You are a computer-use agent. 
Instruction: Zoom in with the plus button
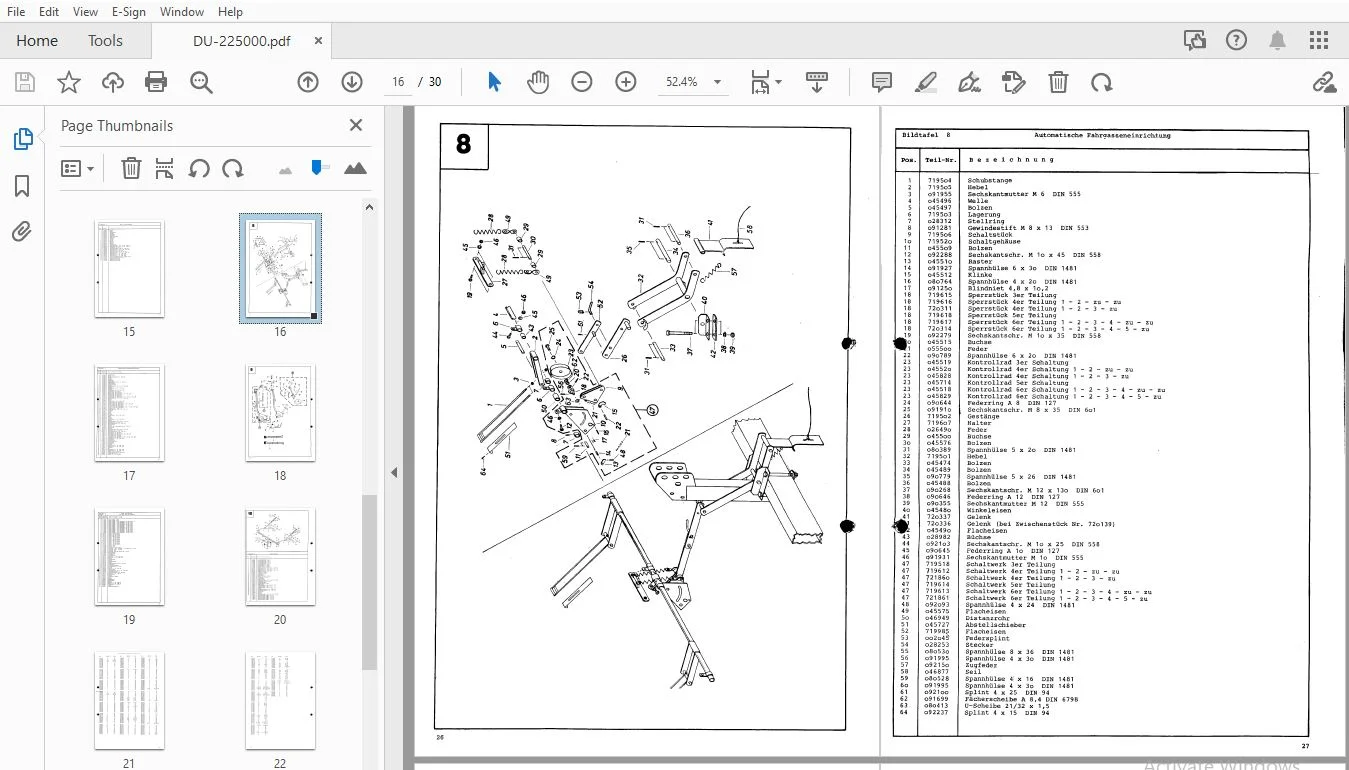626,82
